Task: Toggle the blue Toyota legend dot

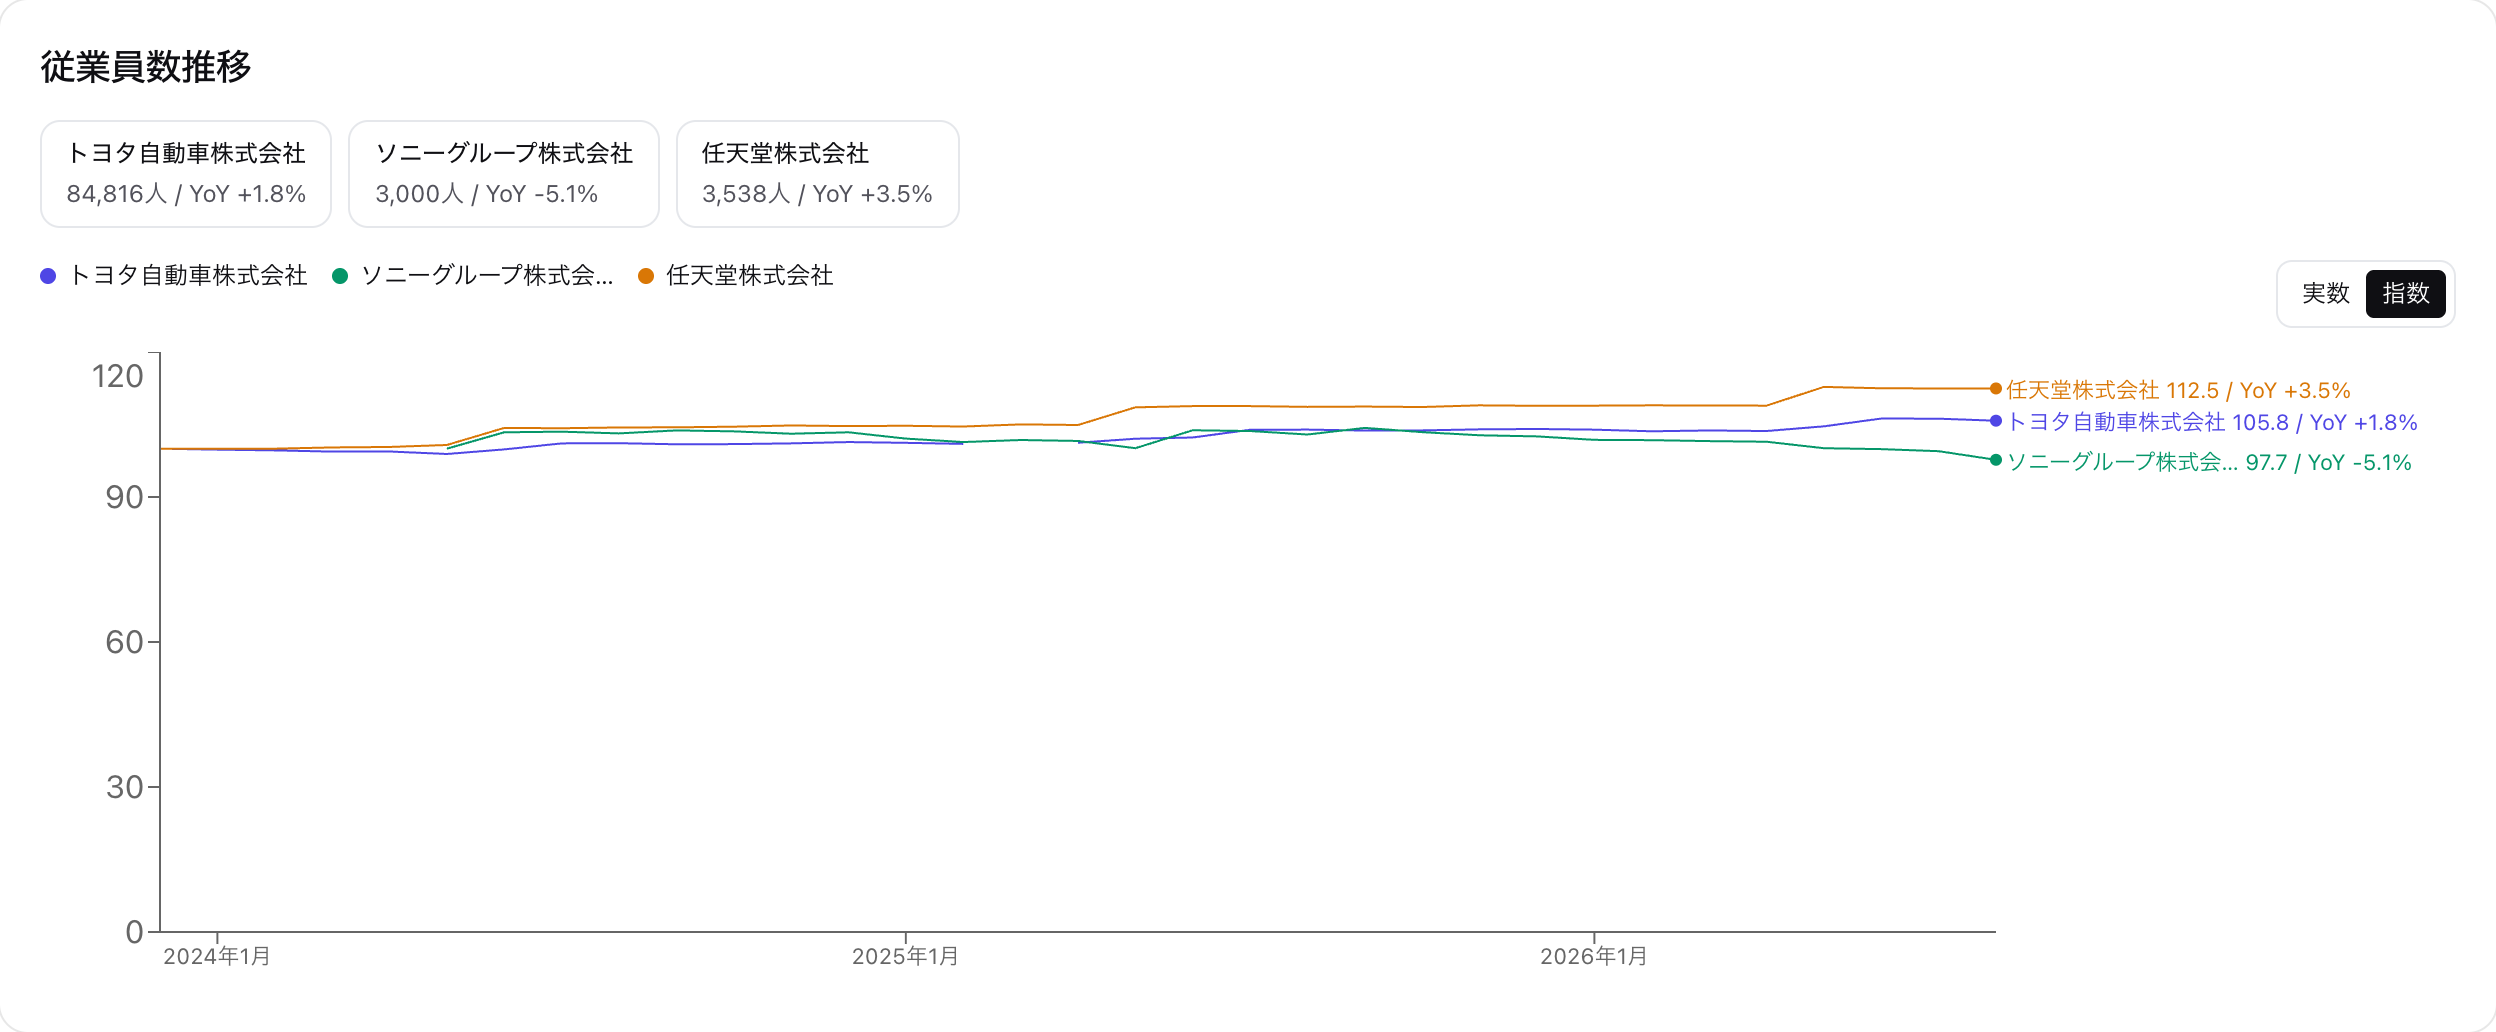Action: pos(48,276)
